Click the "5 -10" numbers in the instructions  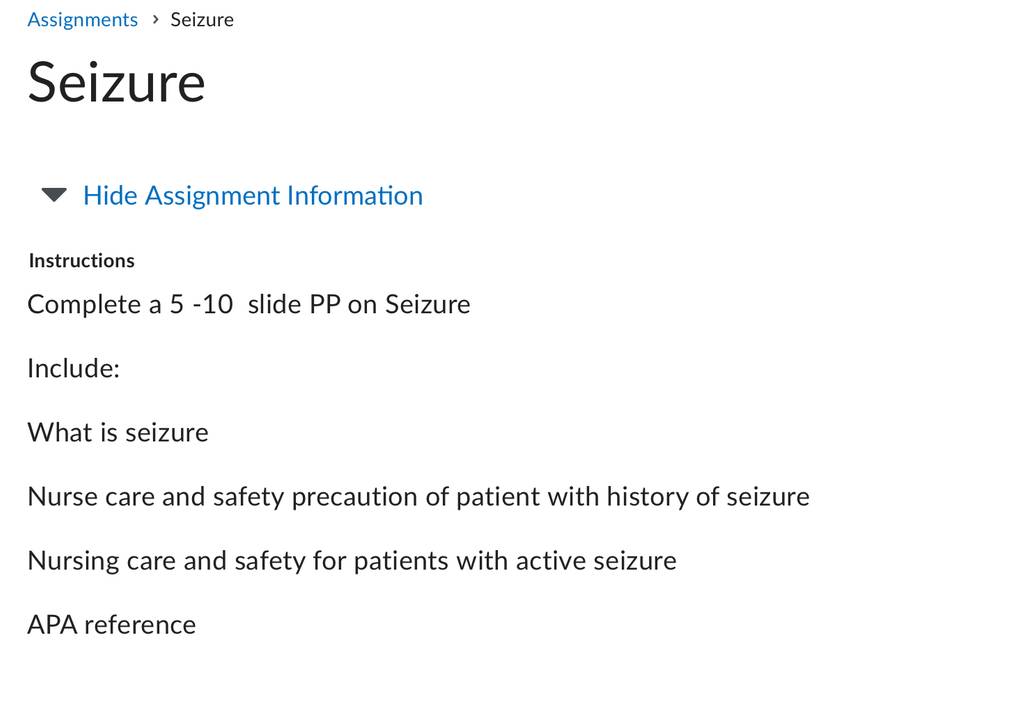(x=201, y=304)
